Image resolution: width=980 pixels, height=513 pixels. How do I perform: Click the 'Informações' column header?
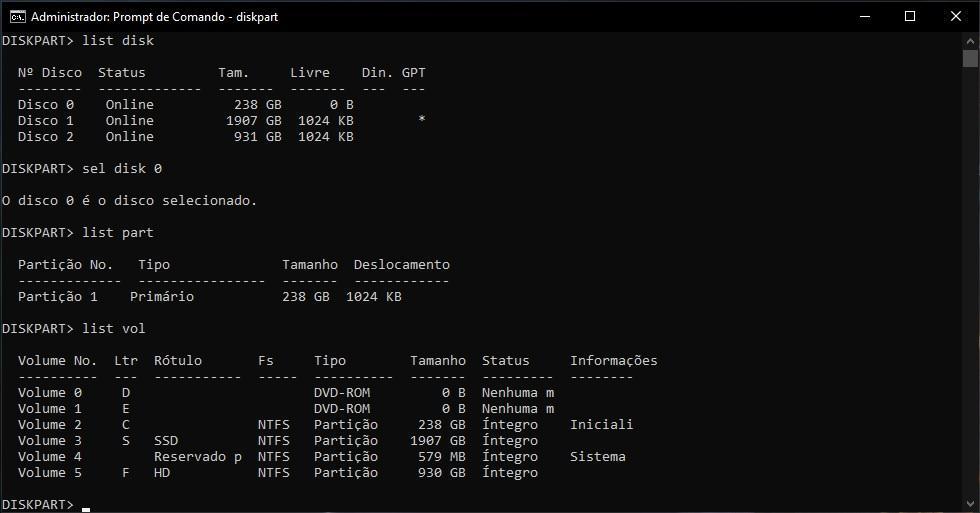pyautogui.click(x=613, y=361)
